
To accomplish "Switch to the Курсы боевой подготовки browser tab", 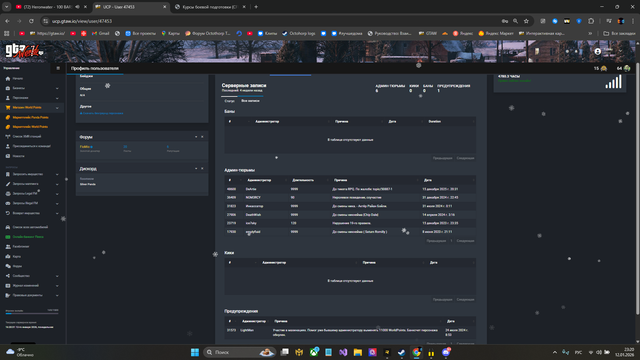I will point(211,7).
